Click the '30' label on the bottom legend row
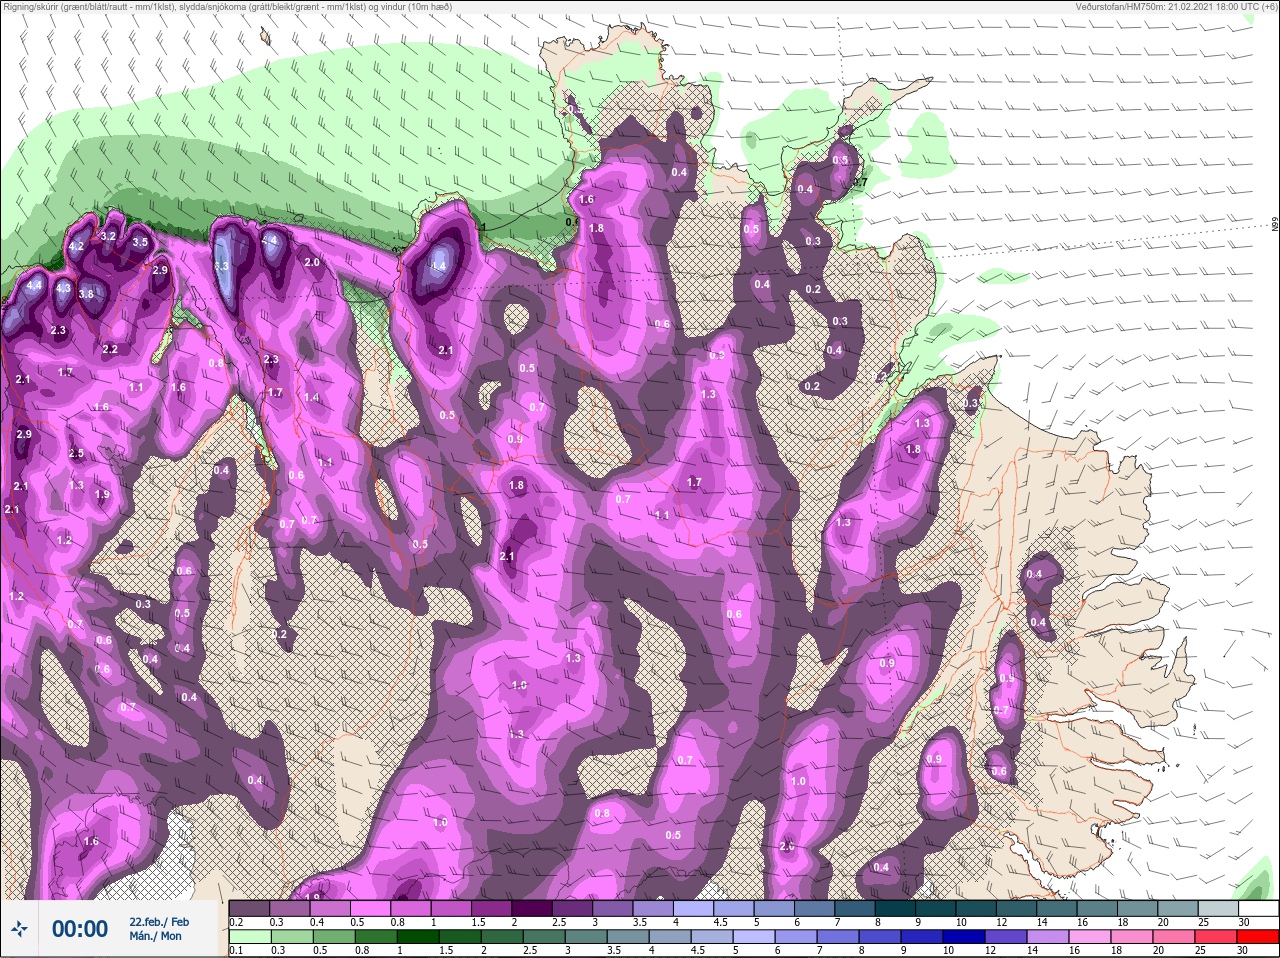The image size is (1280, 958). pos(1244,951)
